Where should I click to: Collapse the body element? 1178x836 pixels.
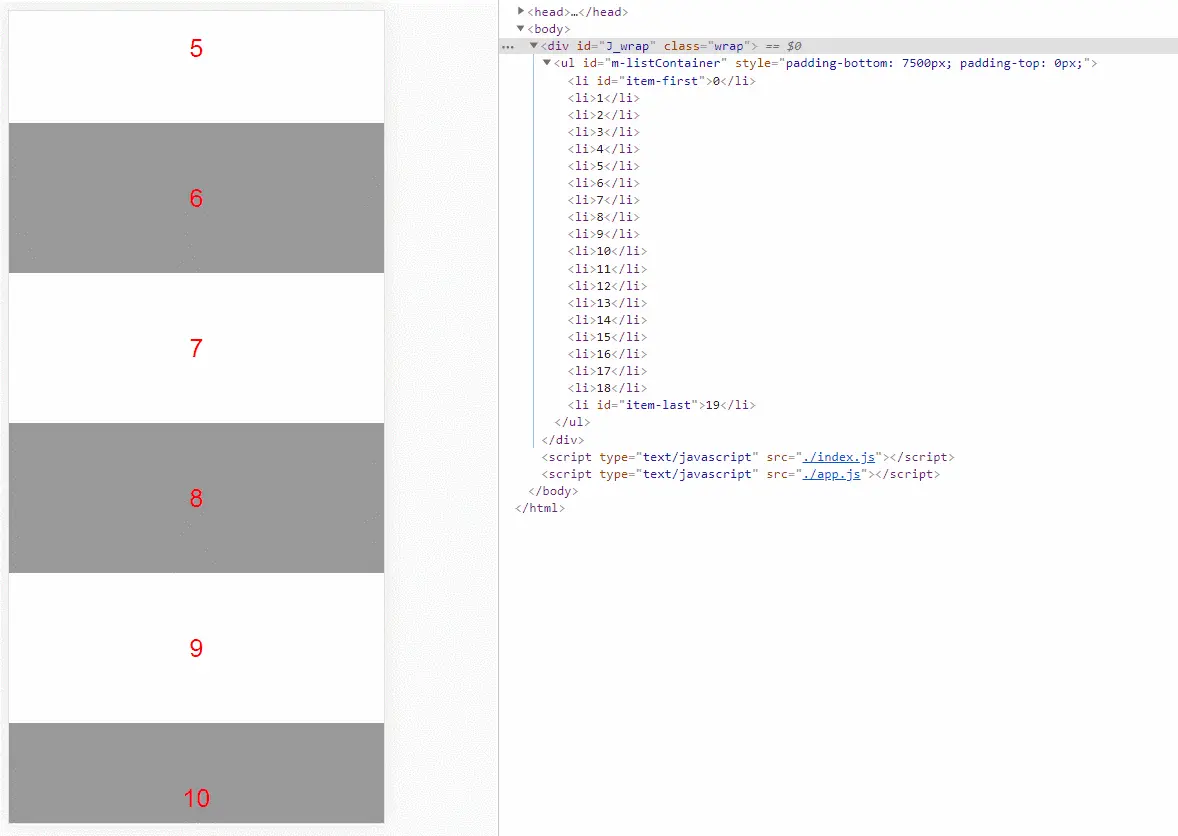coord(521,29)
